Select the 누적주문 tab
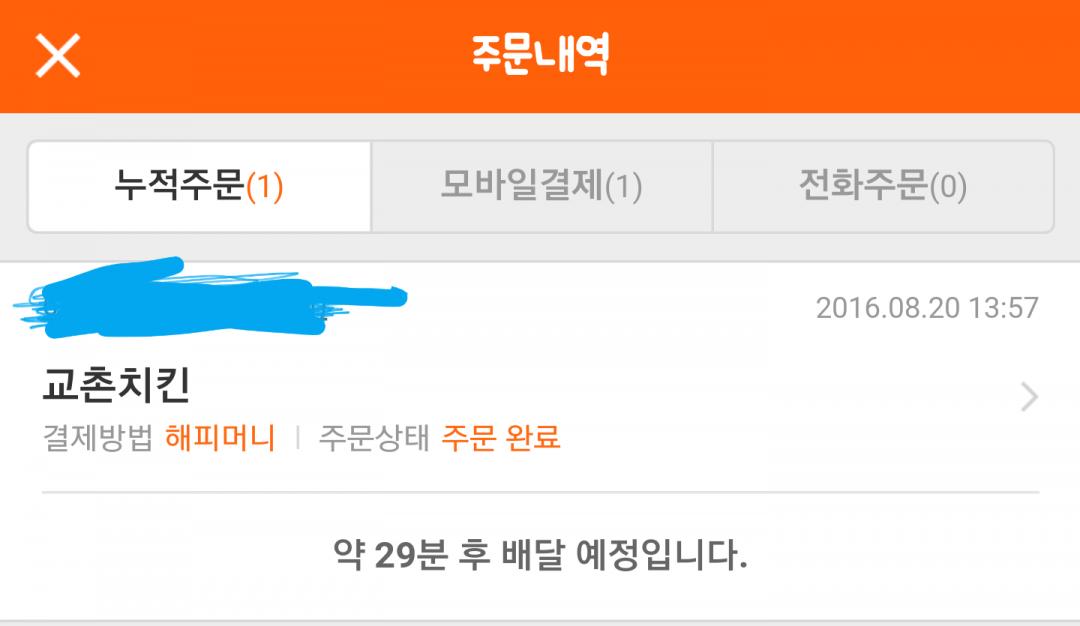This screenshot has height=626, width=1080. coord(199,187)
